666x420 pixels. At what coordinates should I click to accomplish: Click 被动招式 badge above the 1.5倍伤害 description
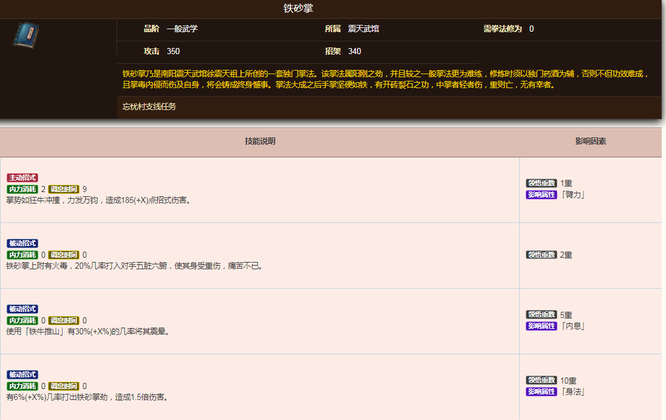[x=23, y=375]
